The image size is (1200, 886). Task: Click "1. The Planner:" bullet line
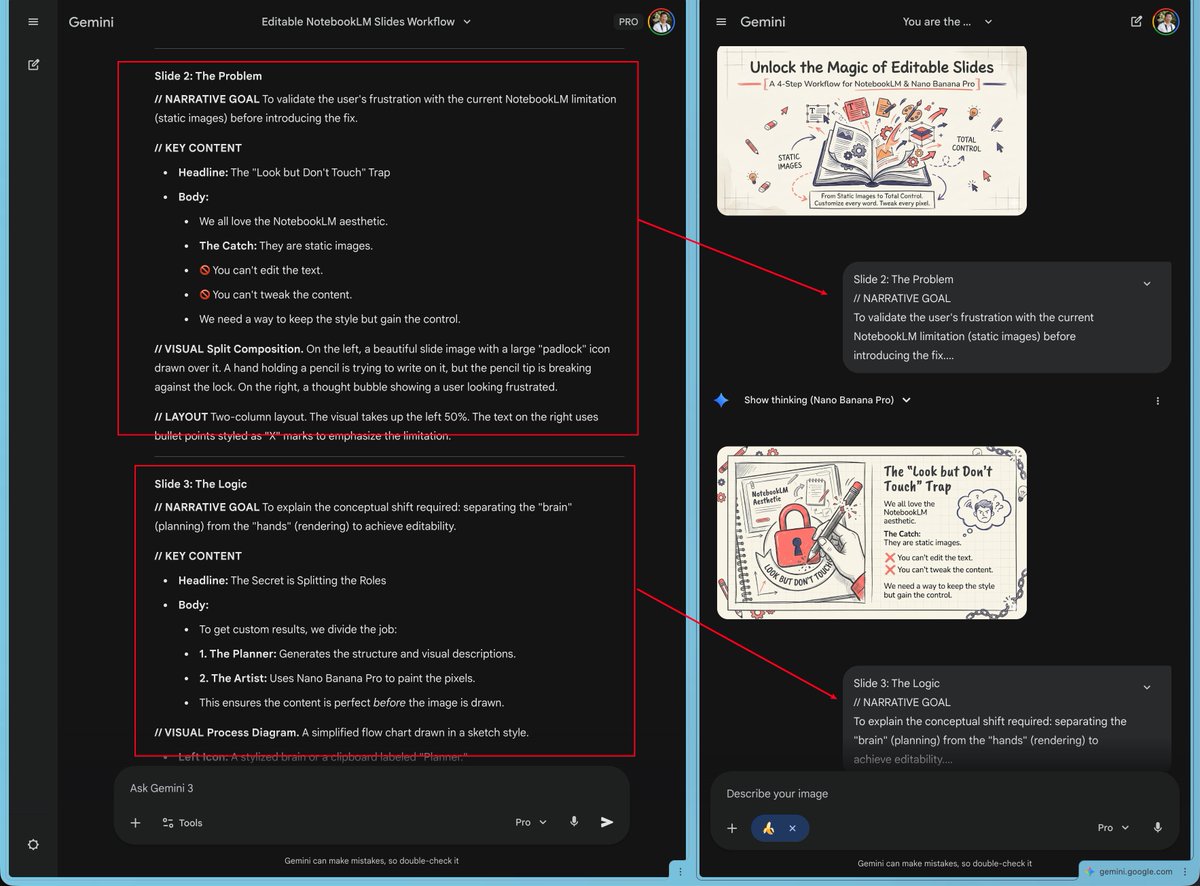pyautogui.click(x=357, y=654)
